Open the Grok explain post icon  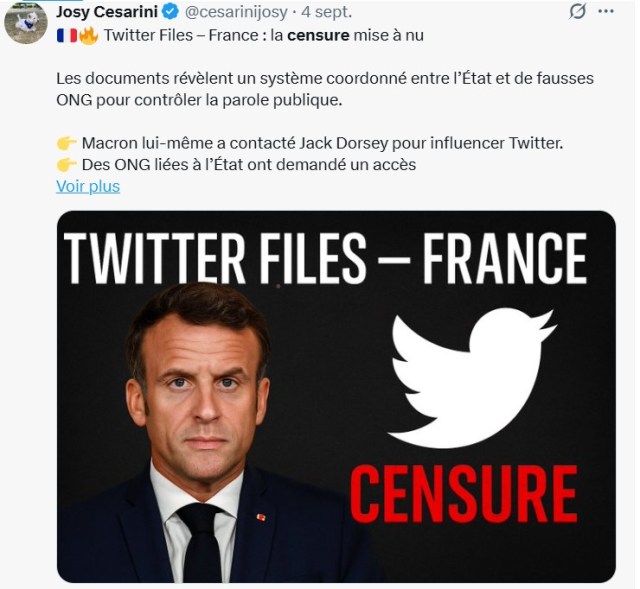click(x=577, y=12)
